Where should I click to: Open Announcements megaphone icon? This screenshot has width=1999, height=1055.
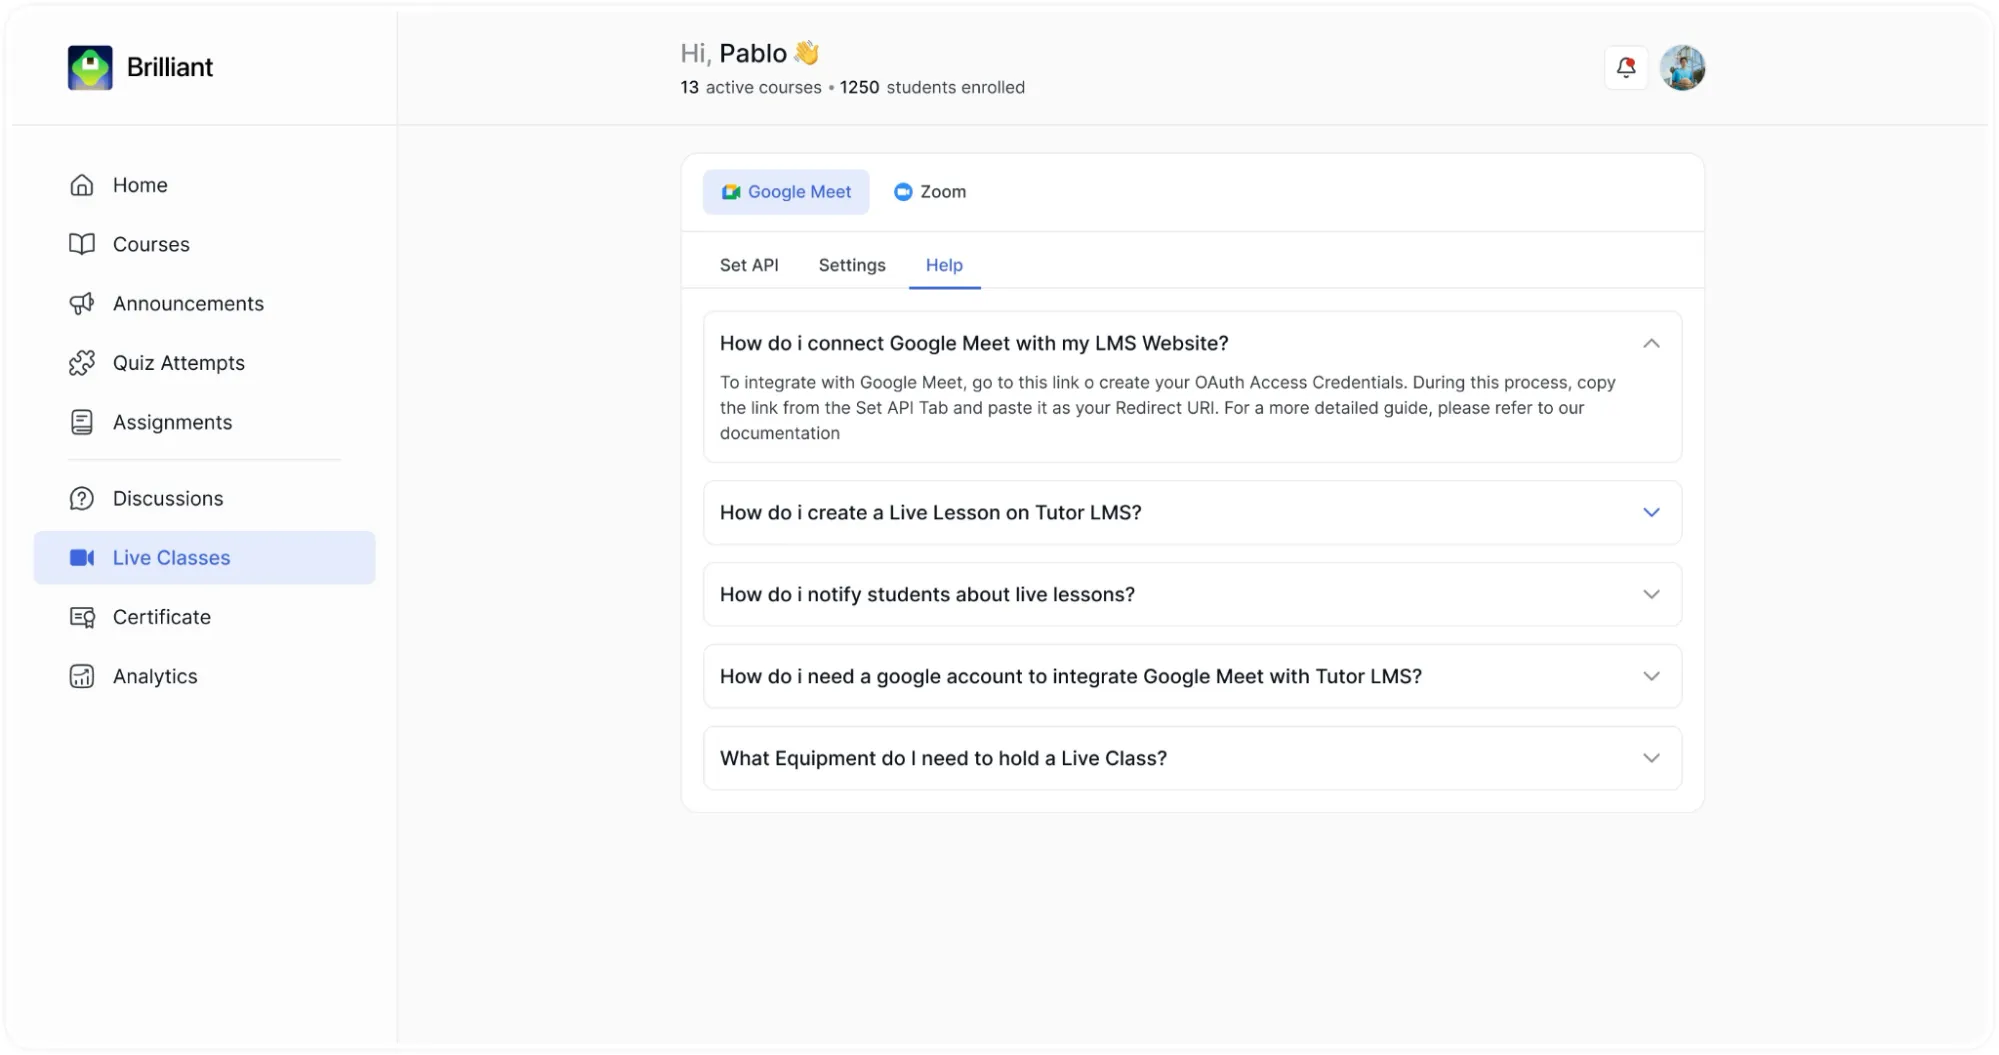point(82,304)
